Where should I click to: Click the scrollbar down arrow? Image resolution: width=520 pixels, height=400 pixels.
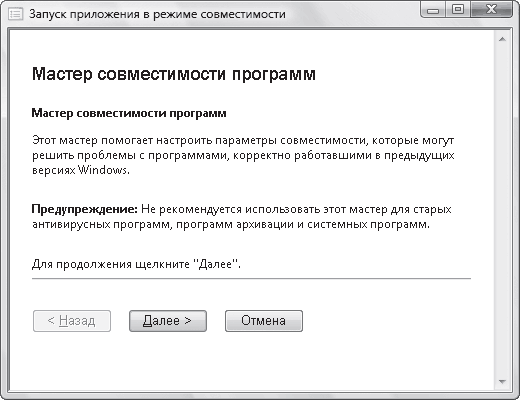[502, 381]
